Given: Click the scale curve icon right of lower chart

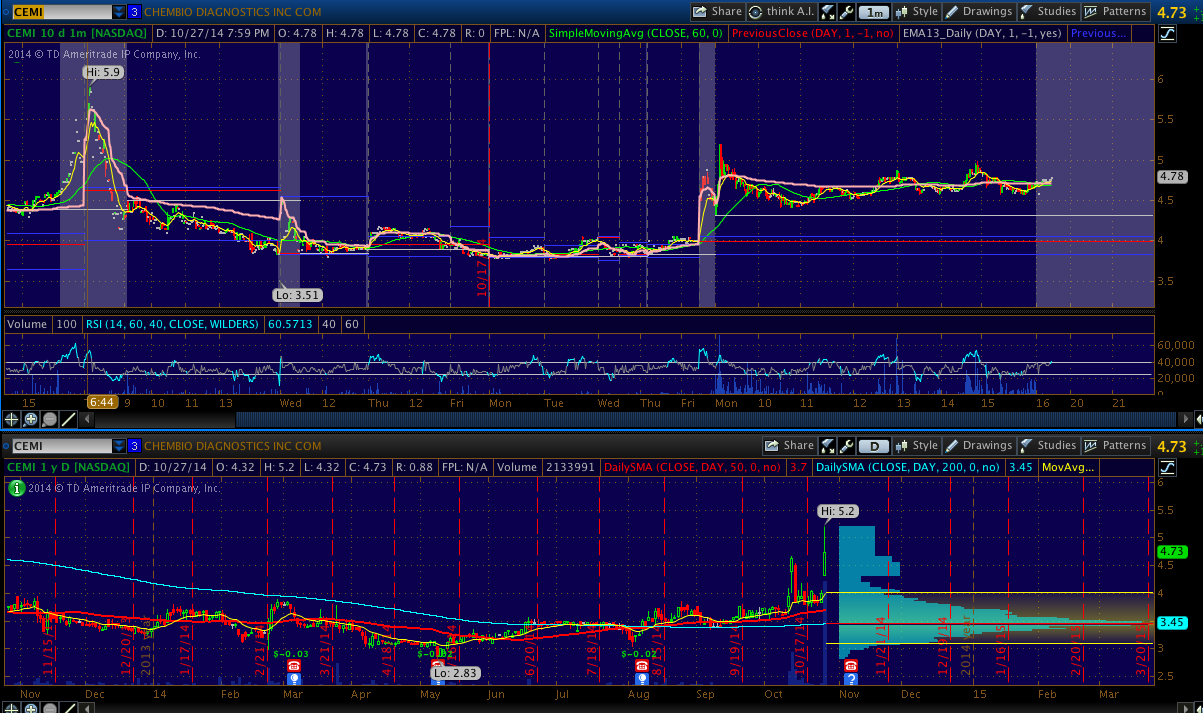Looking at the screenshot, I should coord(1168,467).
